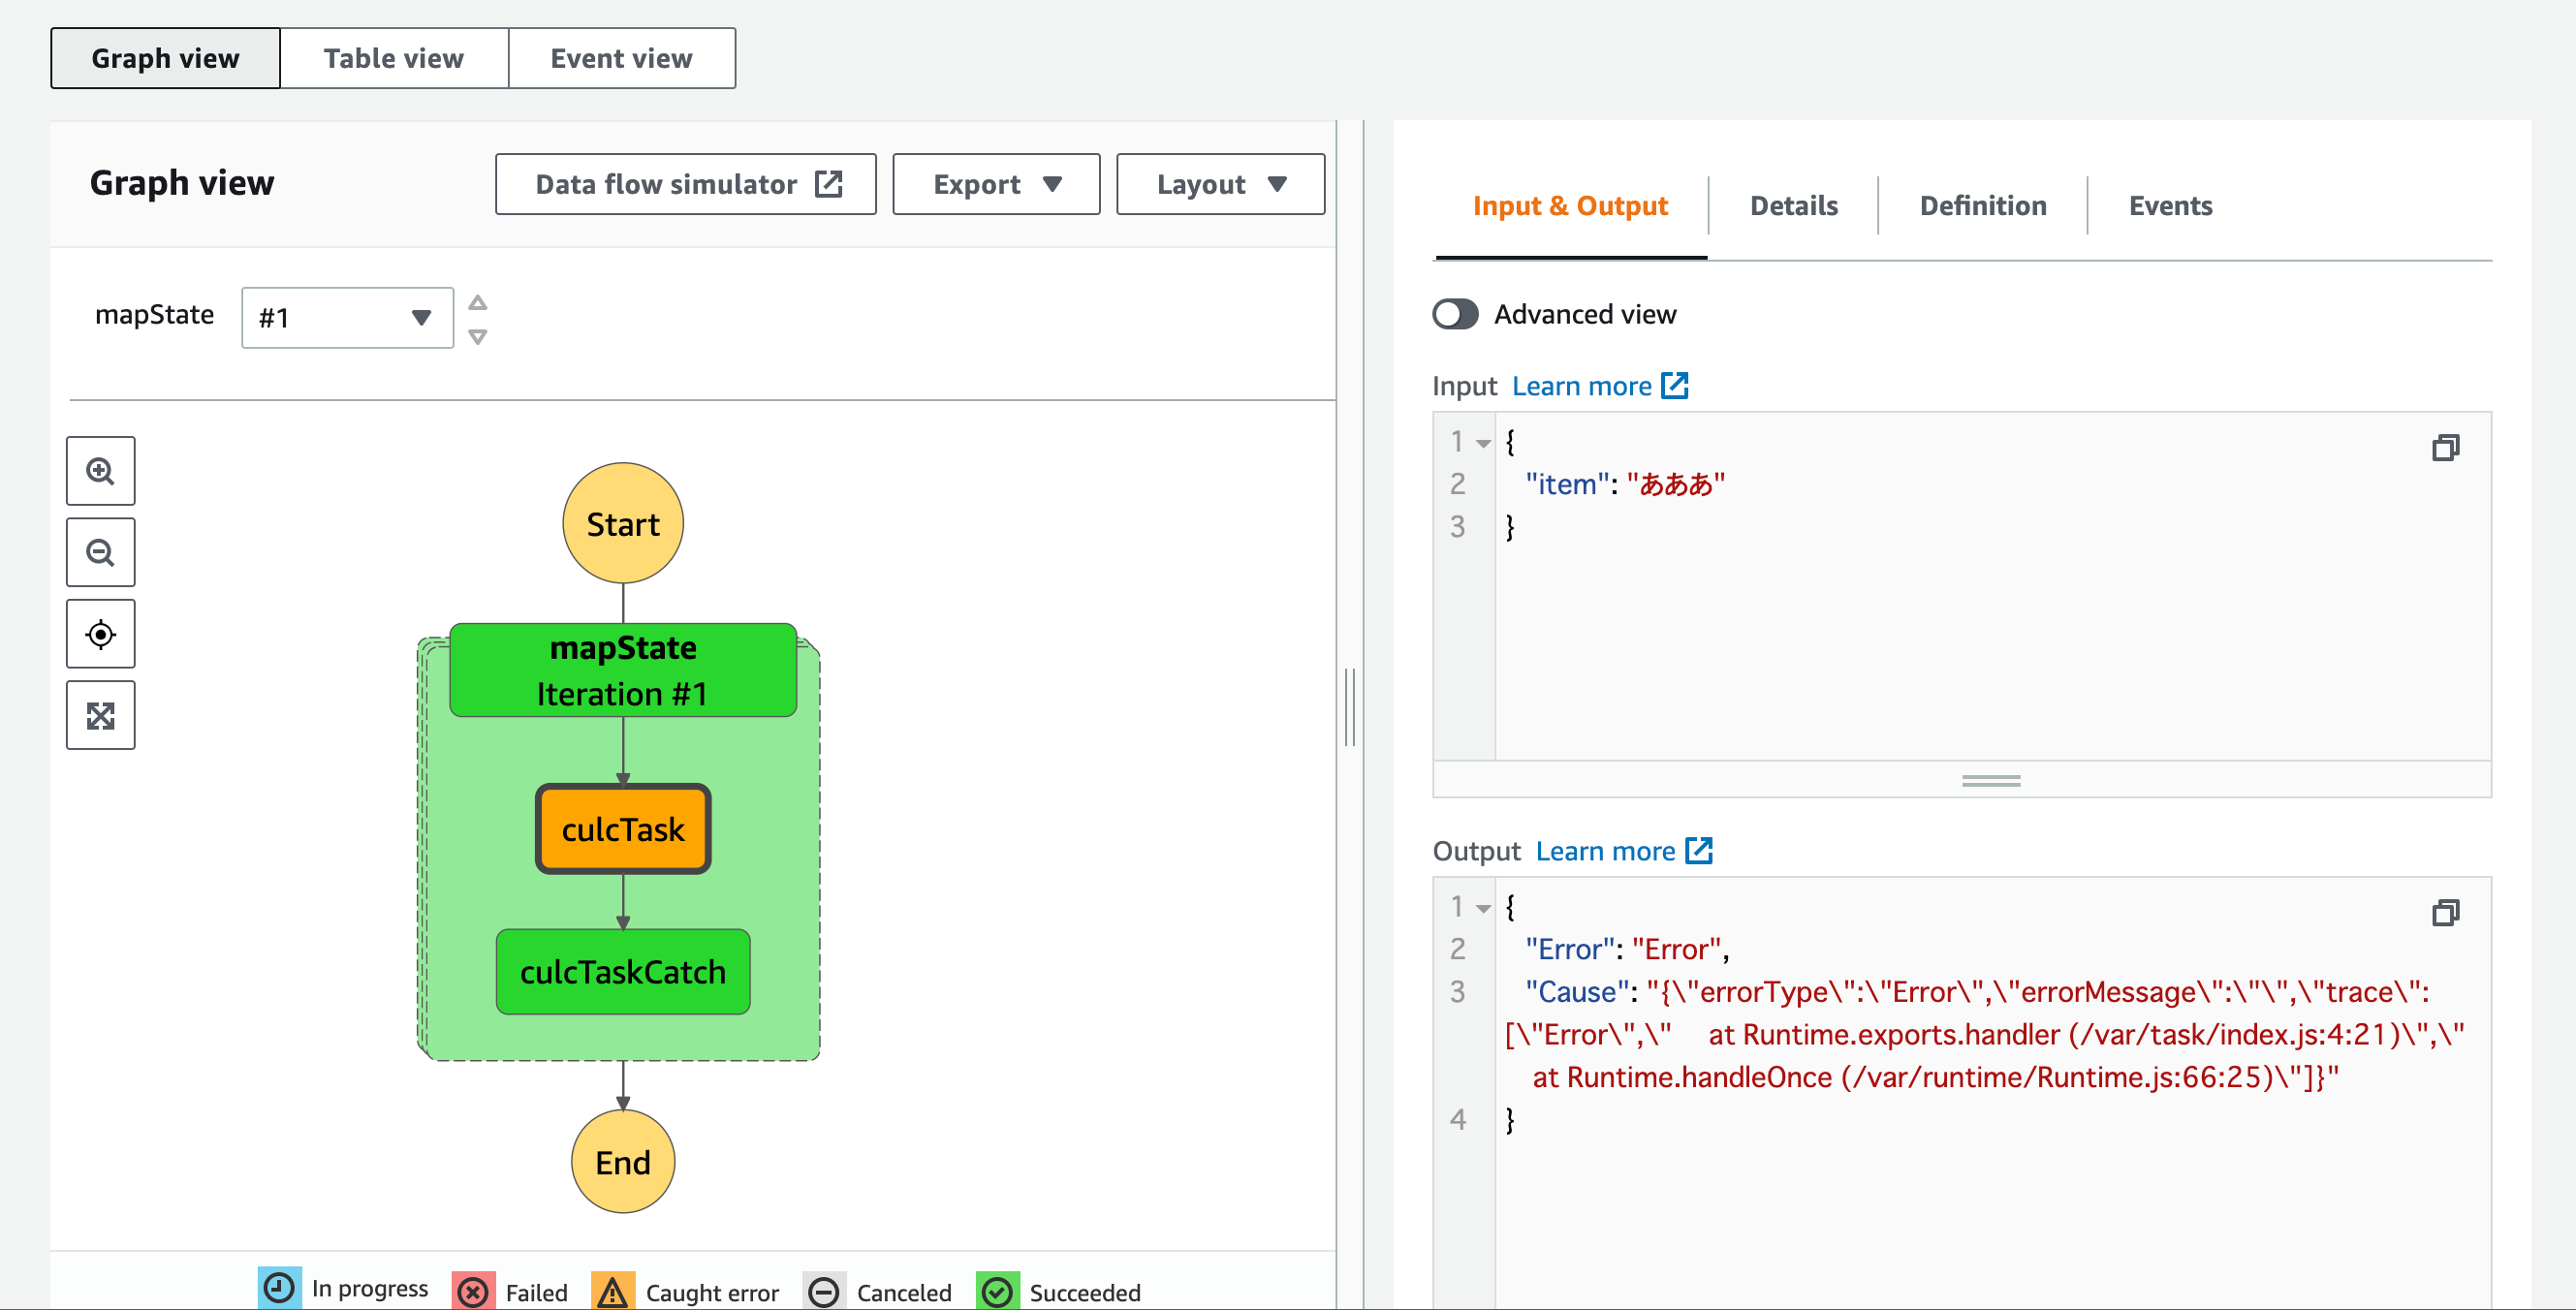Click the zoom in magnifier icon
This screenshot has height=1310, width=2576.
click(x=100, y=471)
